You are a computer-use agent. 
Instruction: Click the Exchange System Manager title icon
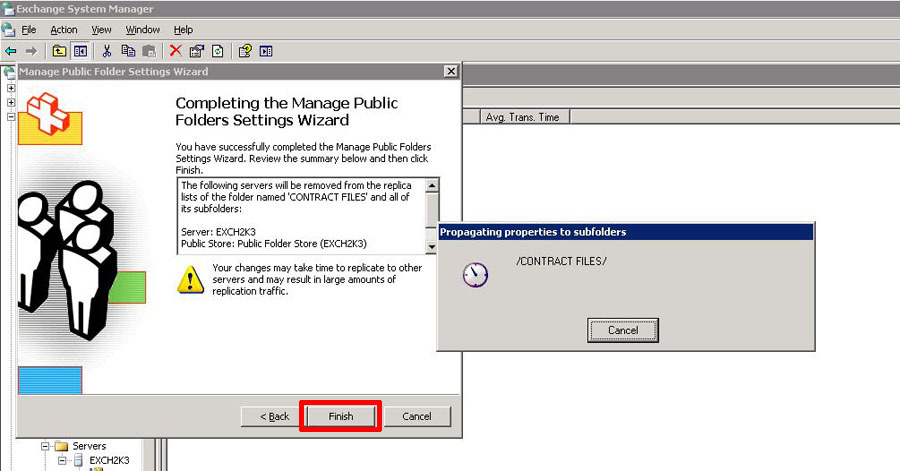point(7,9)
